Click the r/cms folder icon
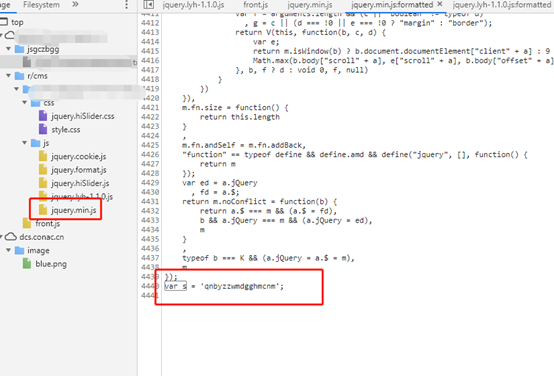 (x=19, y=76)
